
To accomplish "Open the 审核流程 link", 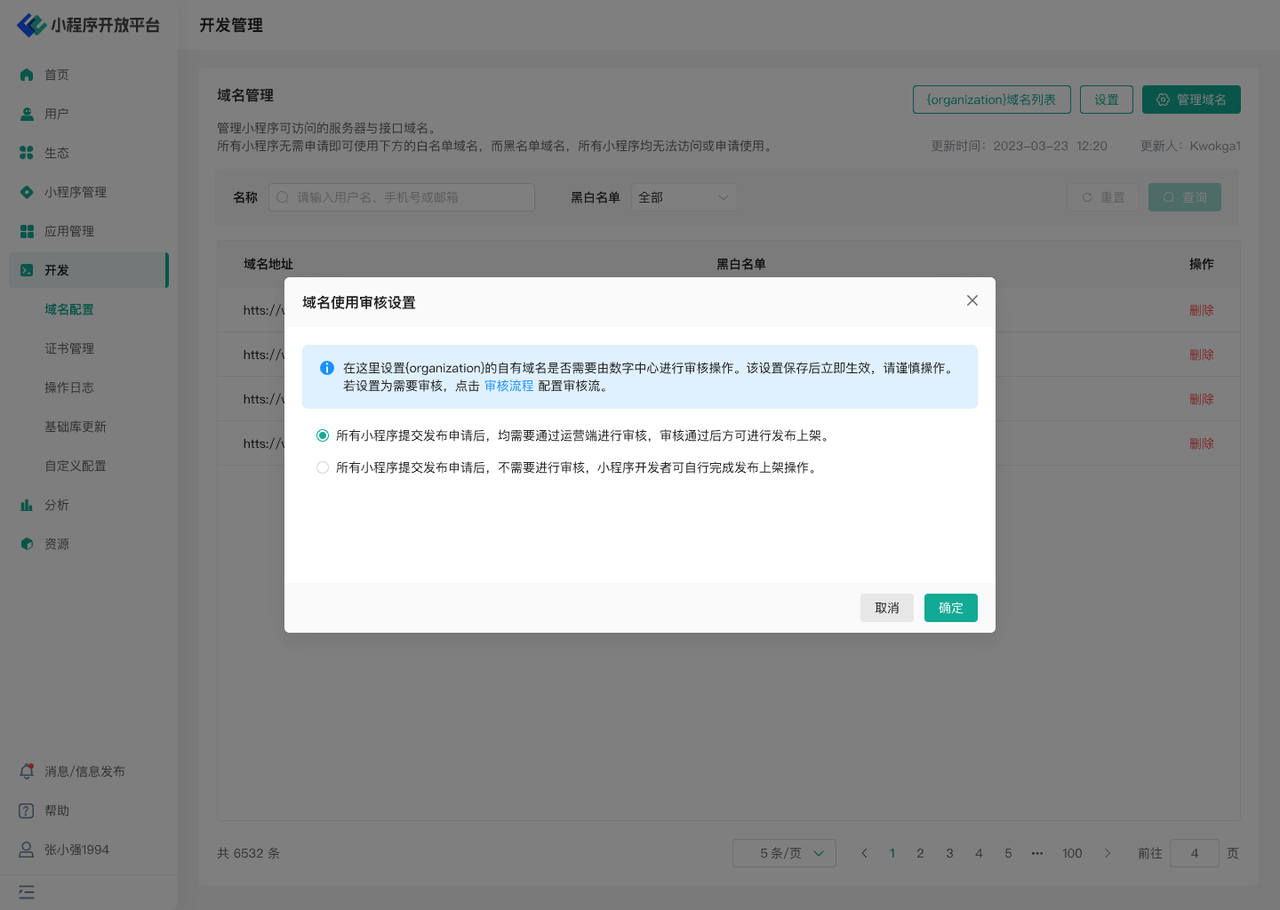I will point(509,386).
